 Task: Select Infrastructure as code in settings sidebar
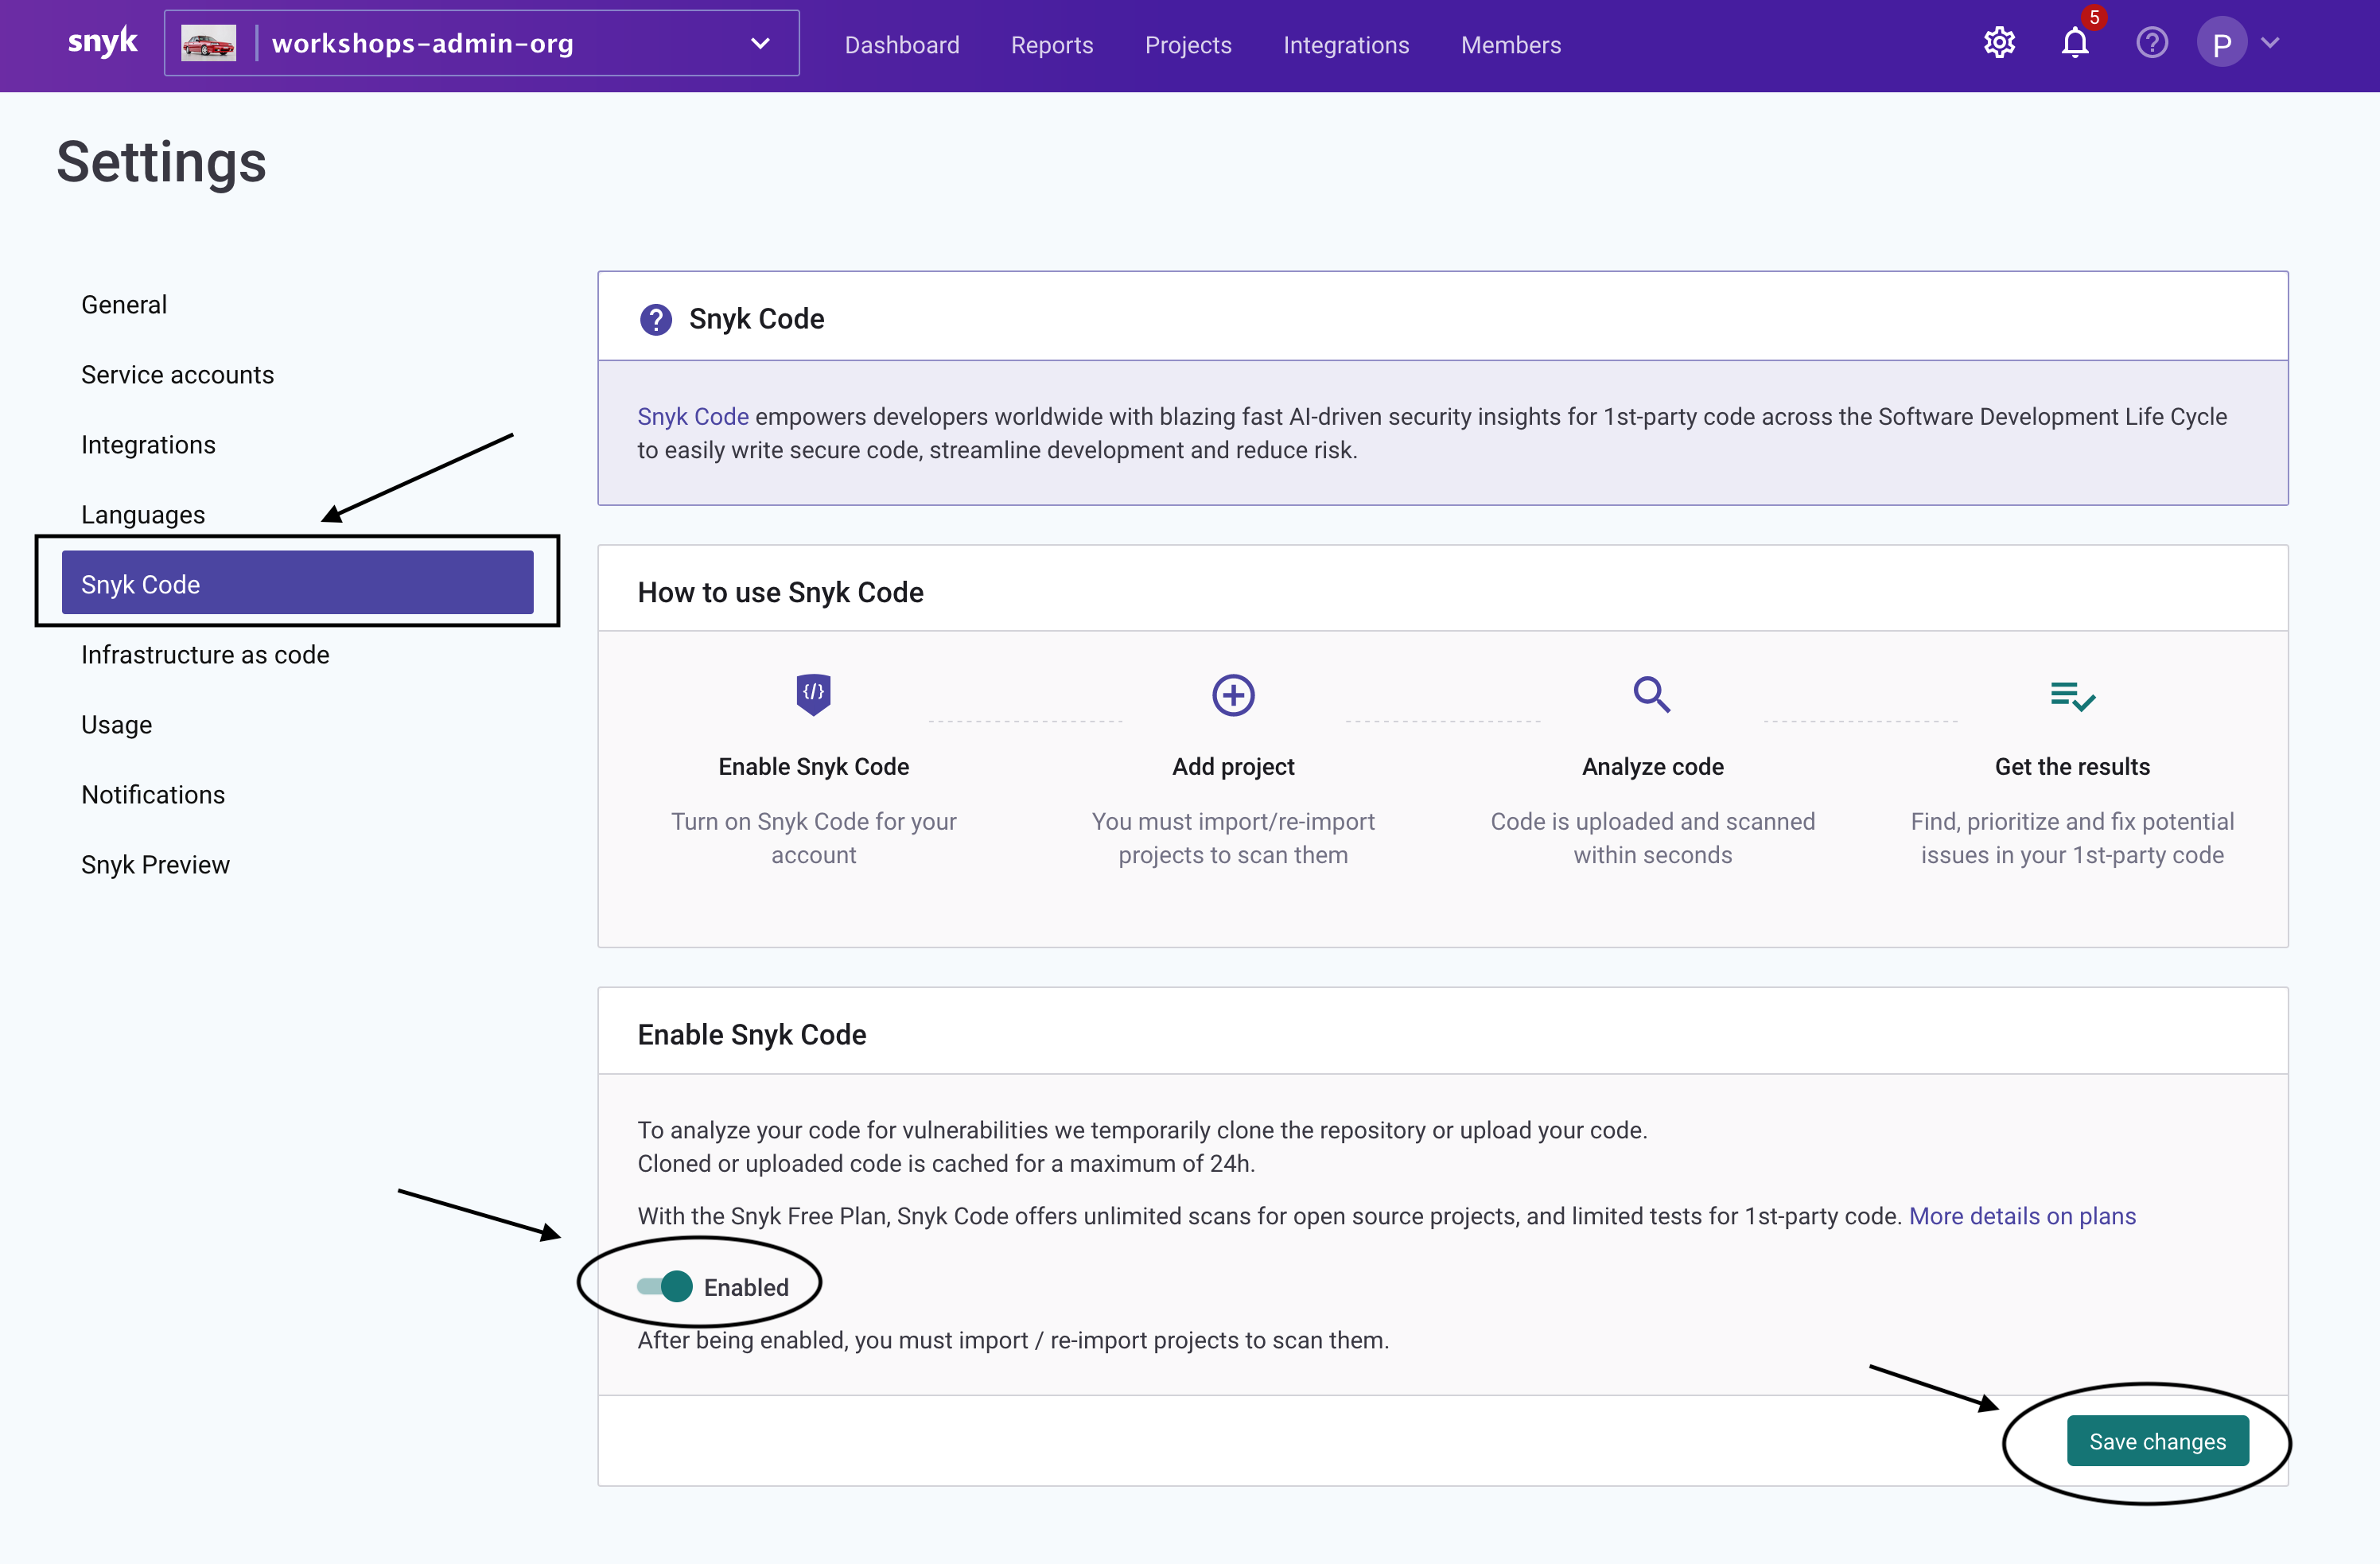coord(205,654)
